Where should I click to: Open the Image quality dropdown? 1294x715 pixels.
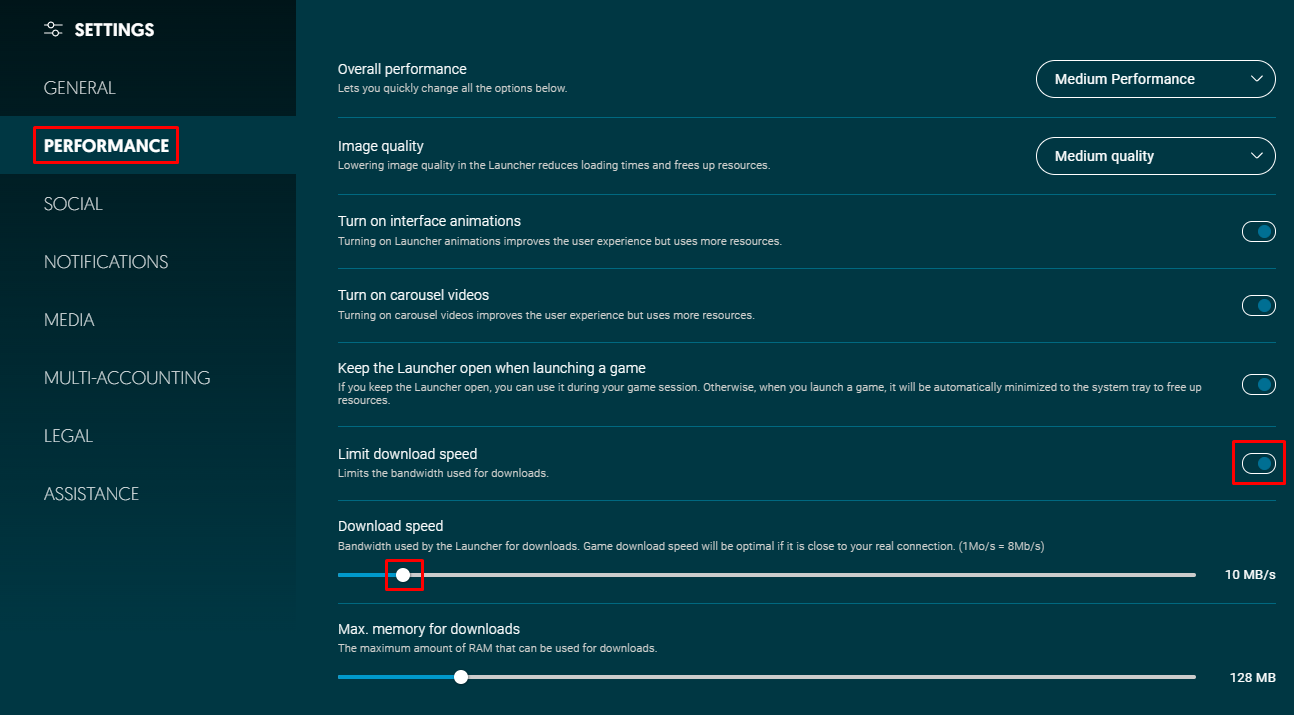[1155, 156]
